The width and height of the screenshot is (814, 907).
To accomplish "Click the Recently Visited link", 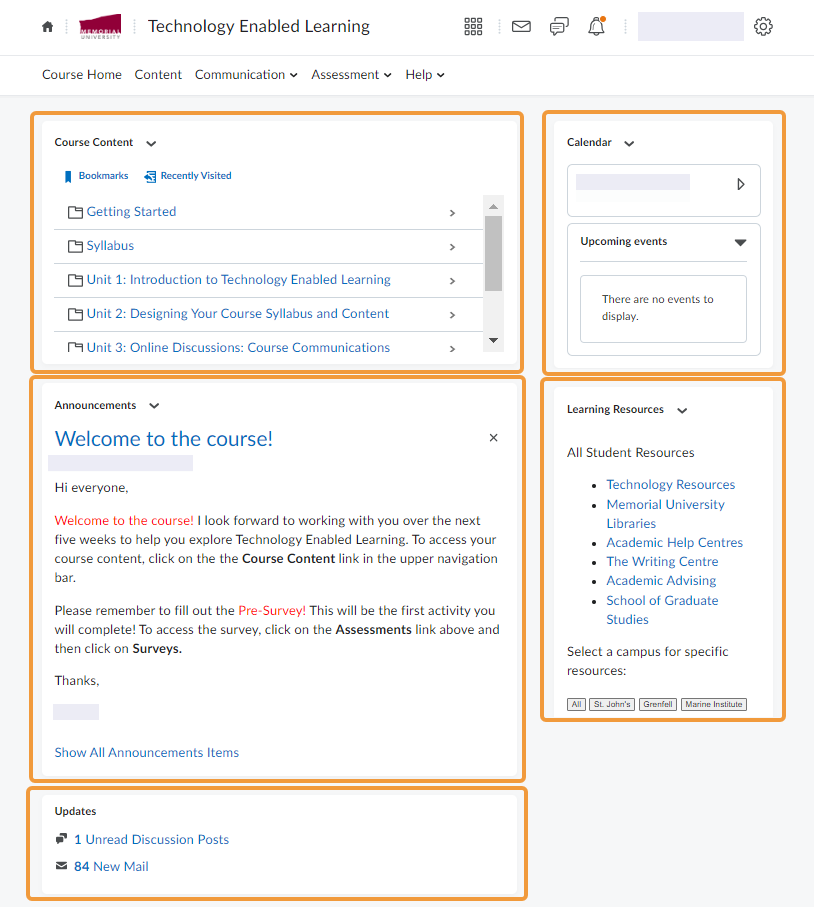I will [x=188, y=176].
